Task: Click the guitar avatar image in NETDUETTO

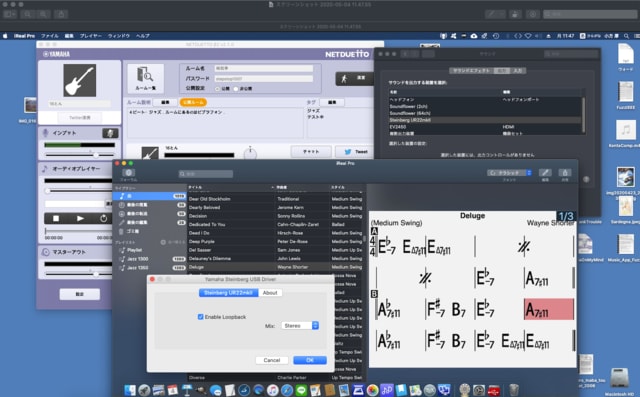Action: tap(80, 80)
